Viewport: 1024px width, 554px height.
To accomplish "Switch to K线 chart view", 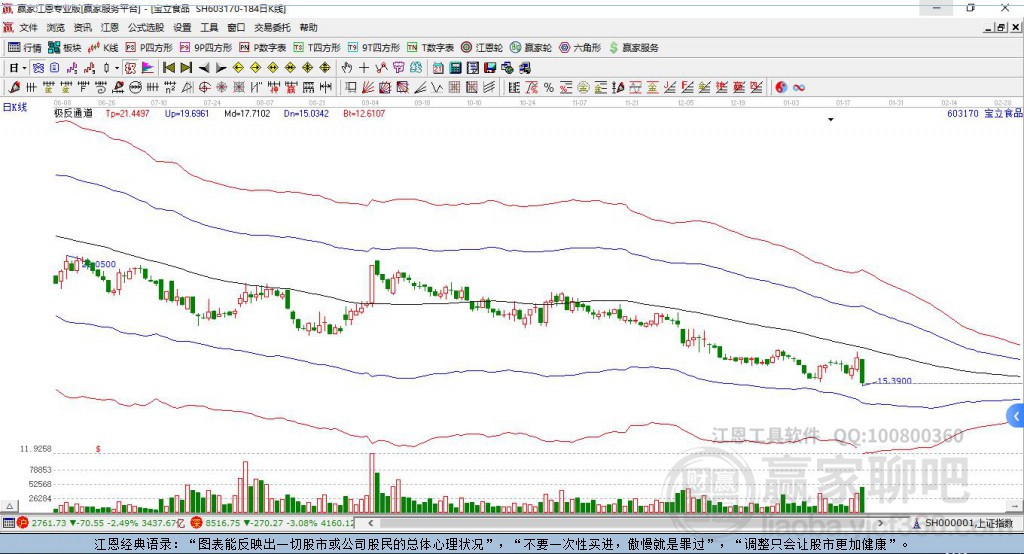I will [x=103, y=48].
